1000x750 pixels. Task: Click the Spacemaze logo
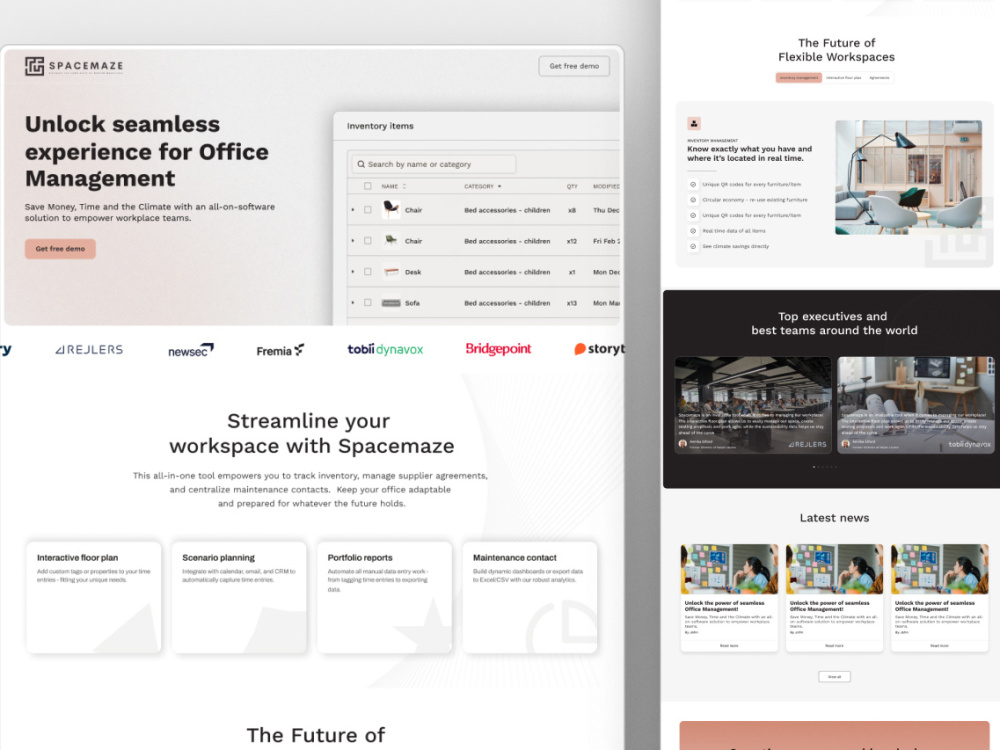pos(74,66)
